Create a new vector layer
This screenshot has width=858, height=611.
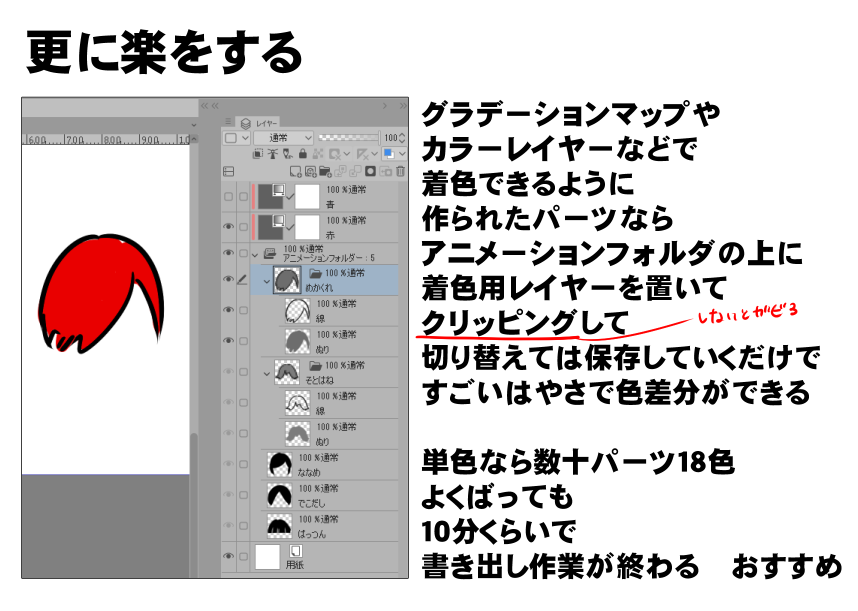(310, 171)
